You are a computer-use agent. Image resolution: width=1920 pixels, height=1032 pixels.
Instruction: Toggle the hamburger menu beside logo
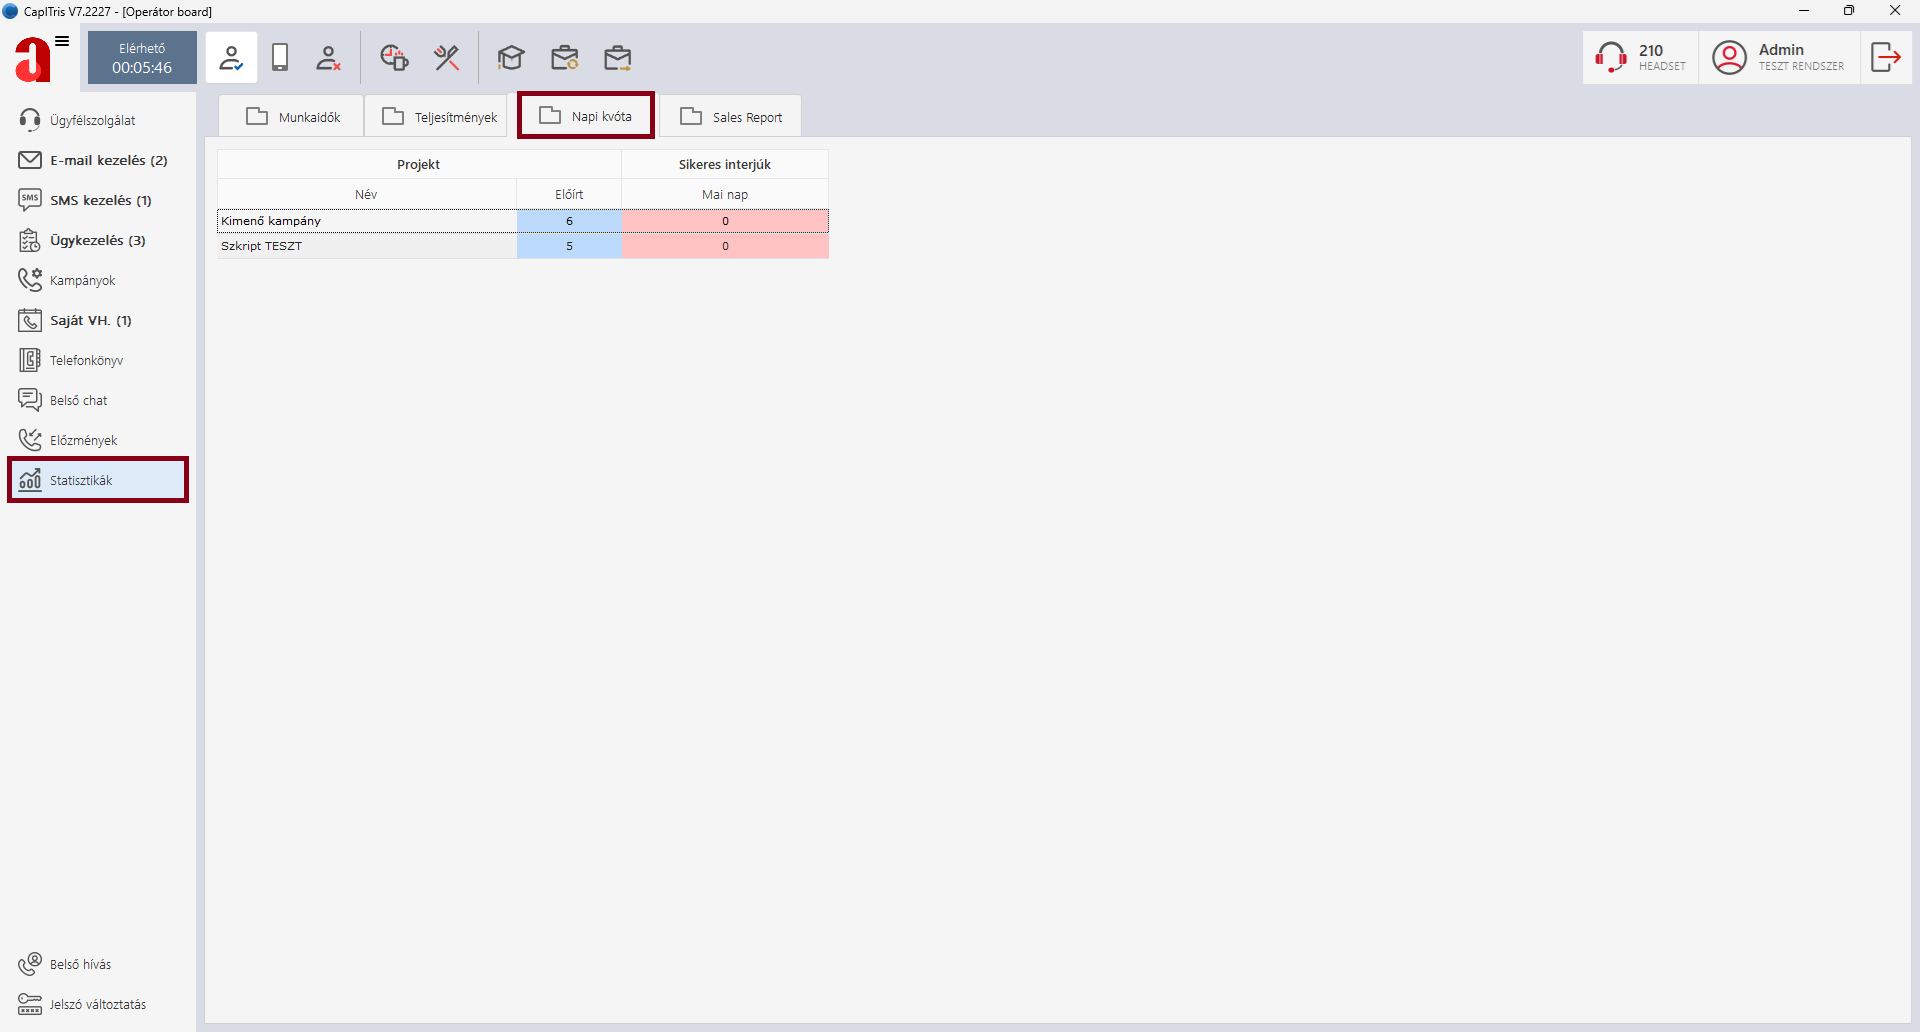click(x=62, y=41)
